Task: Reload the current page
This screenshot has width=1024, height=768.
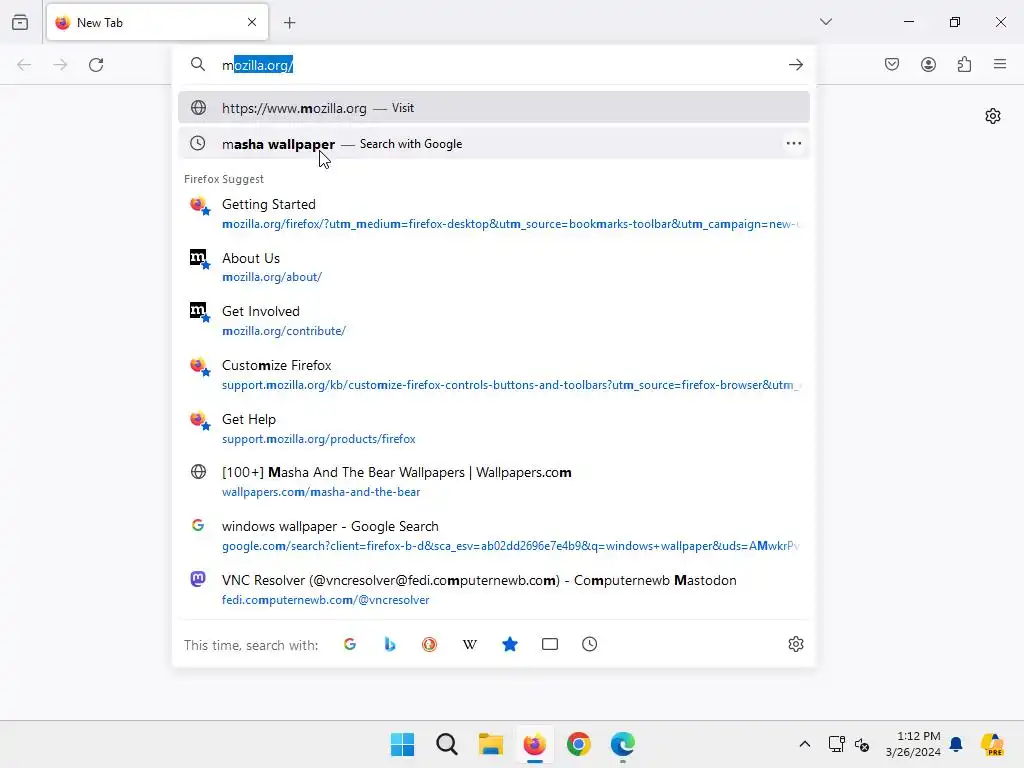Action: tap(96, 65)
